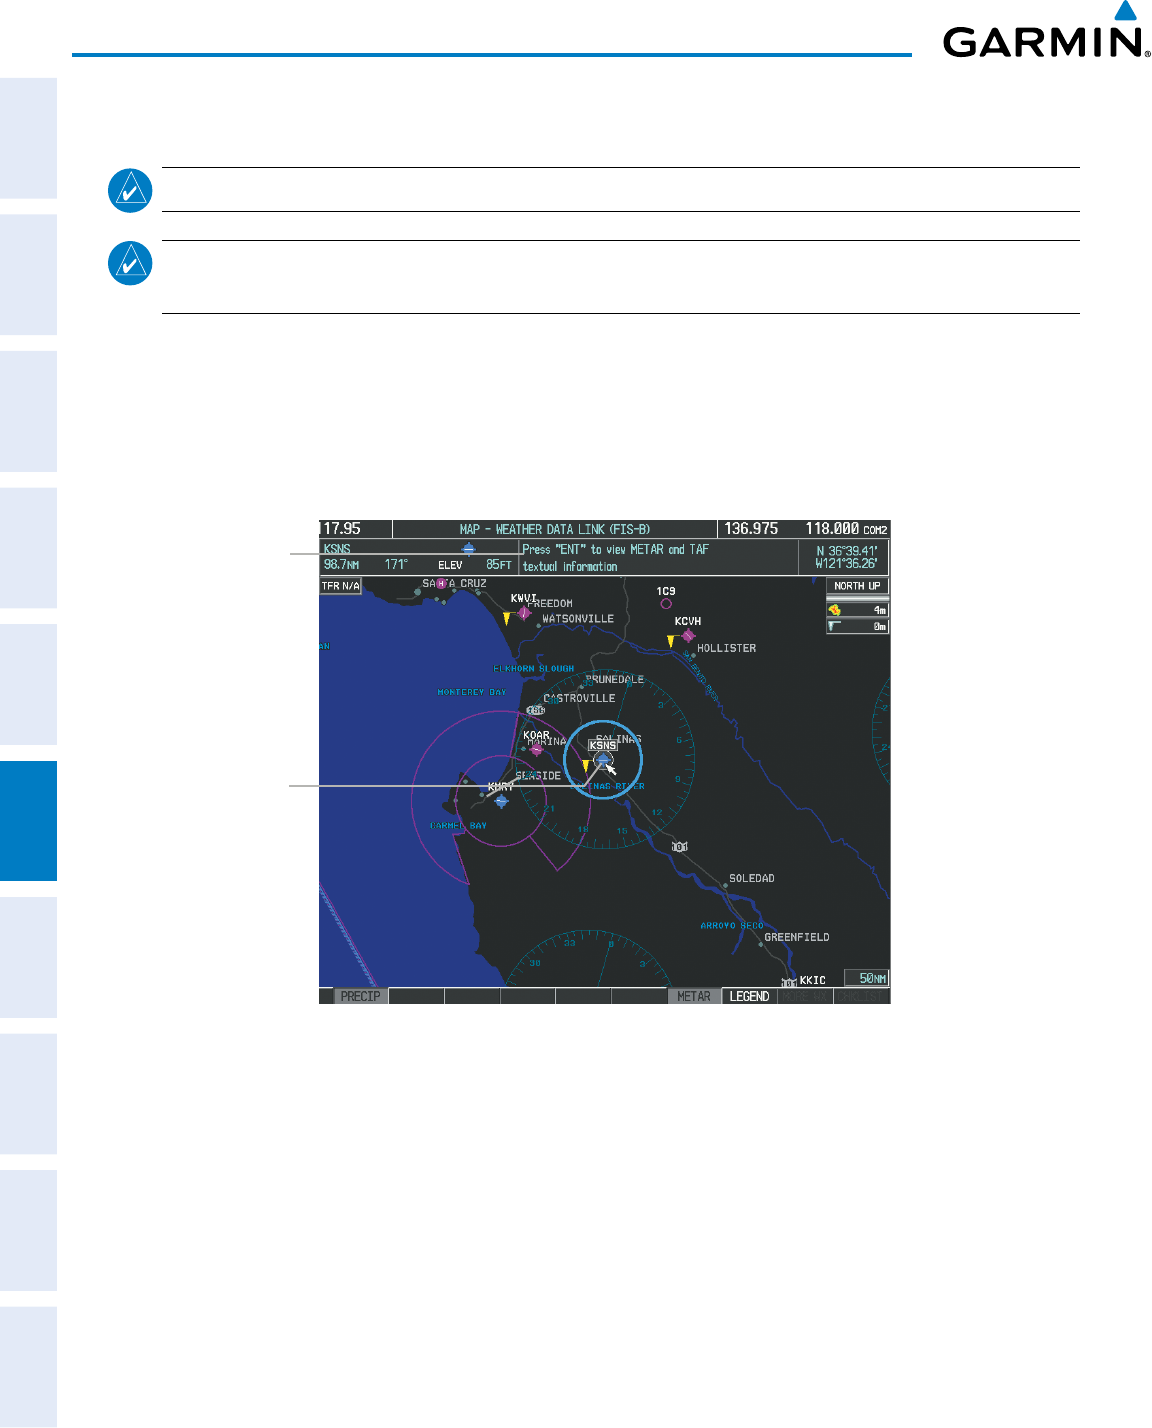The width and height of the screenshot is (1152, 1428).
Task: Click the N 36°39.41' latitude readout
Action: (x=847, y=551)
